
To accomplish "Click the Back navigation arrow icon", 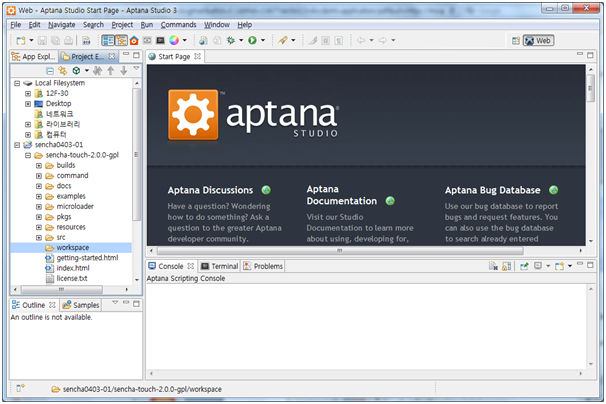I will click(361, 40).
